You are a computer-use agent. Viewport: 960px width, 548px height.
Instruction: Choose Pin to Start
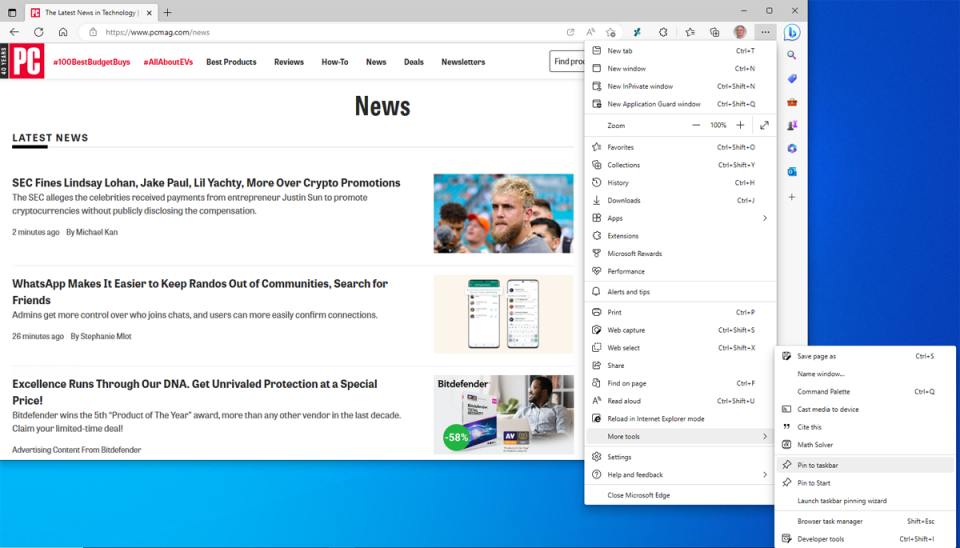click(865, 483)
